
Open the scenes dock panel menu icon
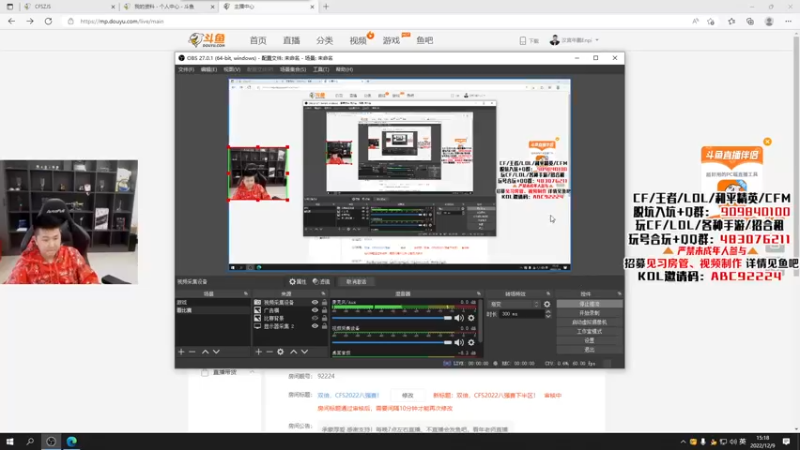tap(246, 294)
